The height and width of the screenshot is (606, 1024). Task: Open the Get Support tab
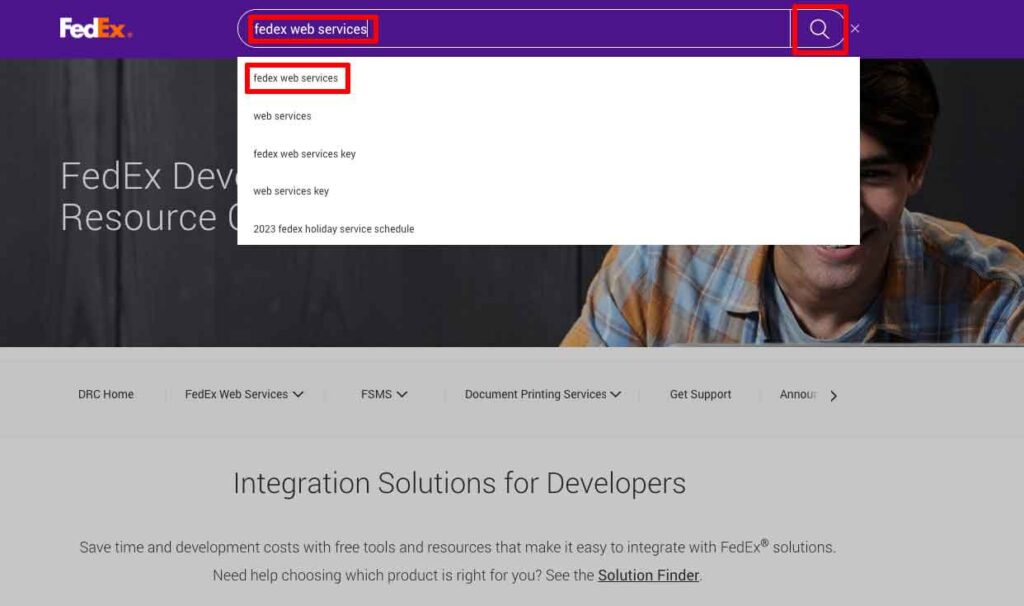tap(700, 394)
